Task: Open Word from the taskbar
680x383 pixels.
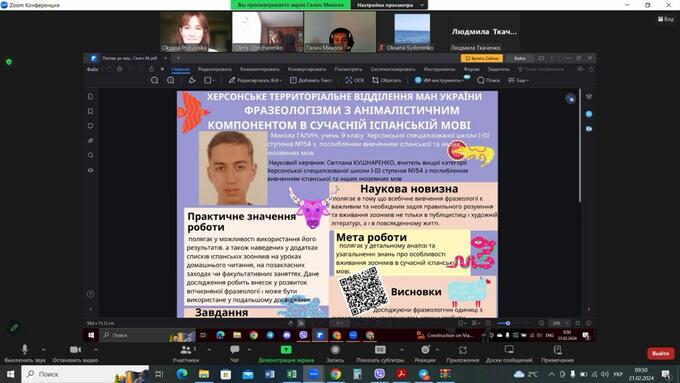Action: point(269,374)
